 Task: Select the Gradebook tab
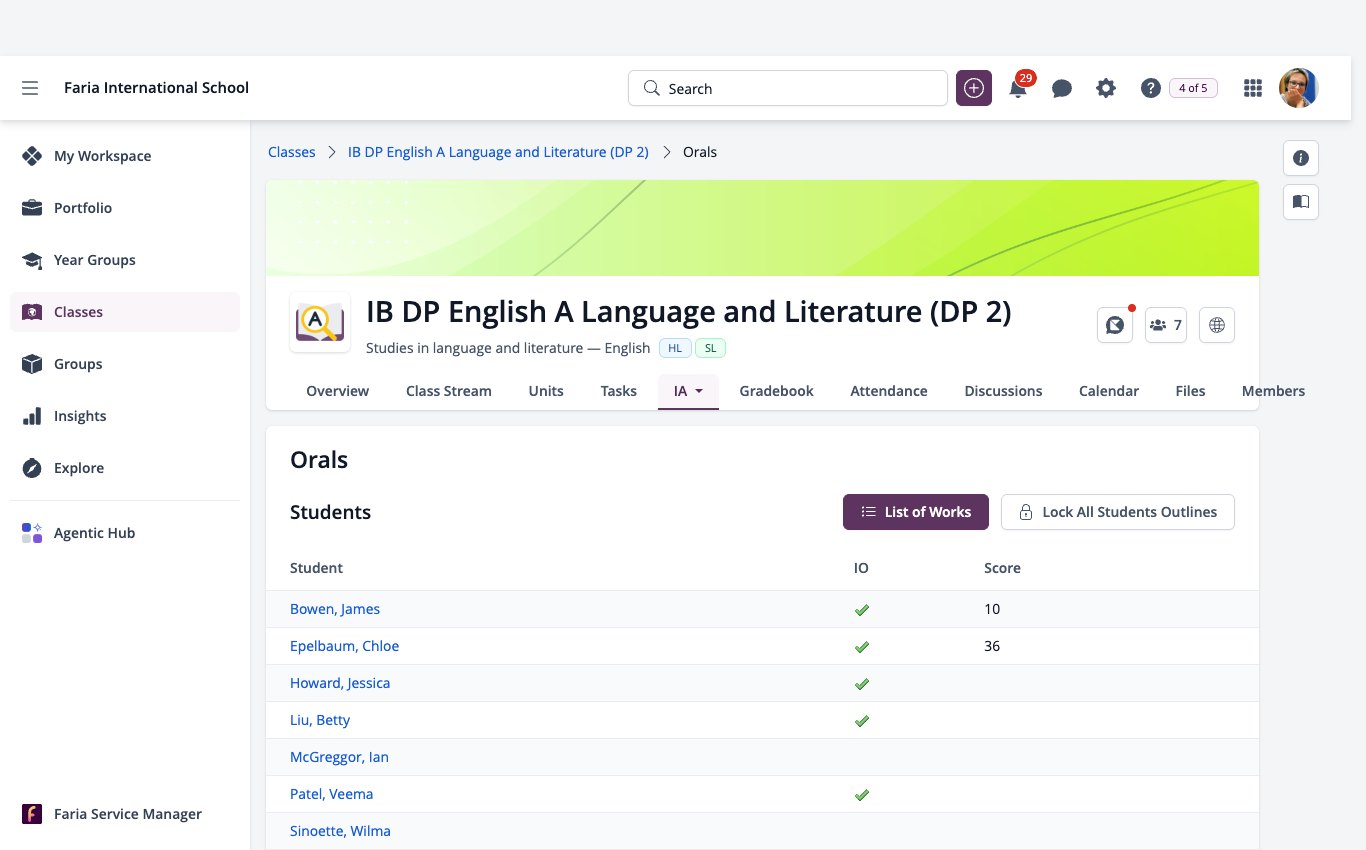[776, 391]
